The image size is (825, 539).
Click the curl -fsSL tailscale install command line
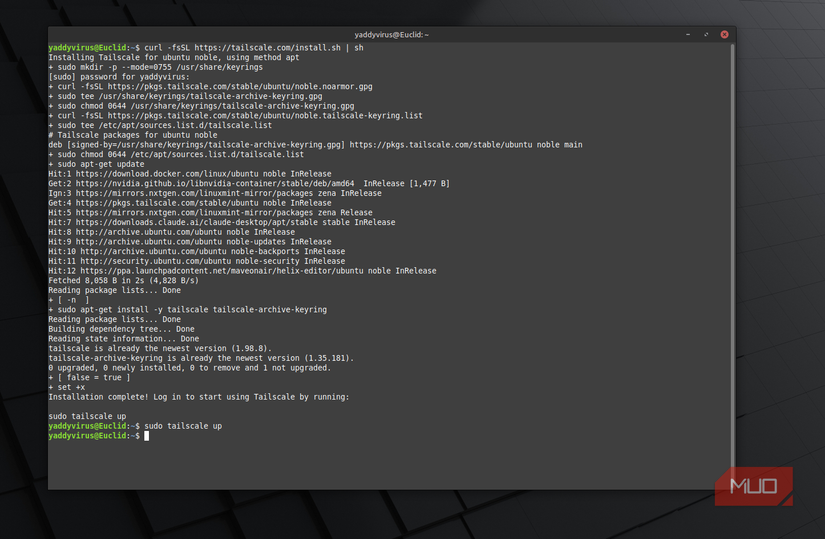(206, 47)
